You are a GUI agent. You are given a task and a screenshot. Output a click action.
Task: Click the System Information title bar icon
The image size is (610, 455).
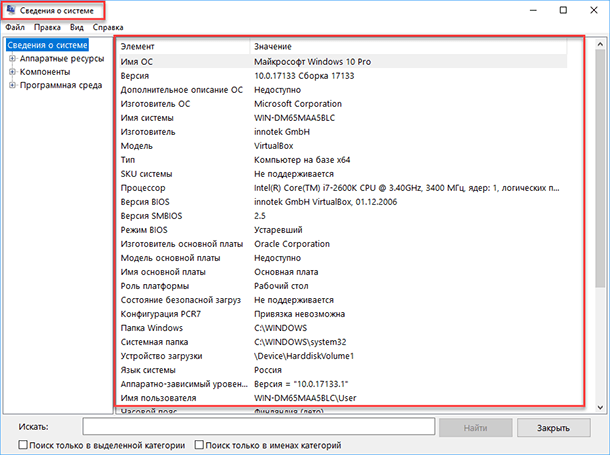pyautogui.click(x=11, y=10)
